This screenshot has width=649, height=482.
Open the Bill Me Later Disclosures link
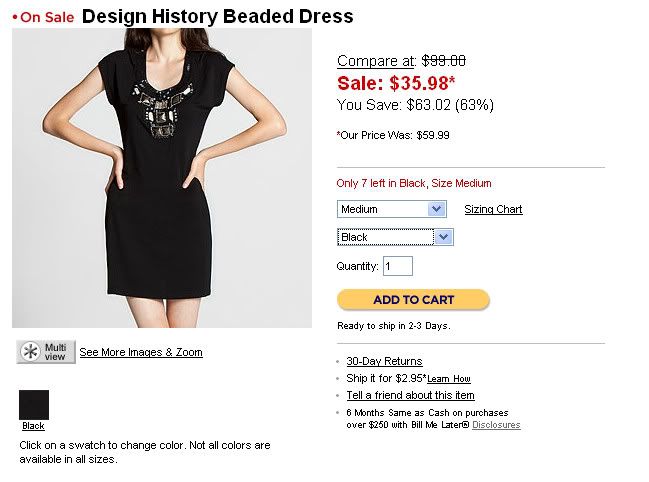[x=496, y=425]
